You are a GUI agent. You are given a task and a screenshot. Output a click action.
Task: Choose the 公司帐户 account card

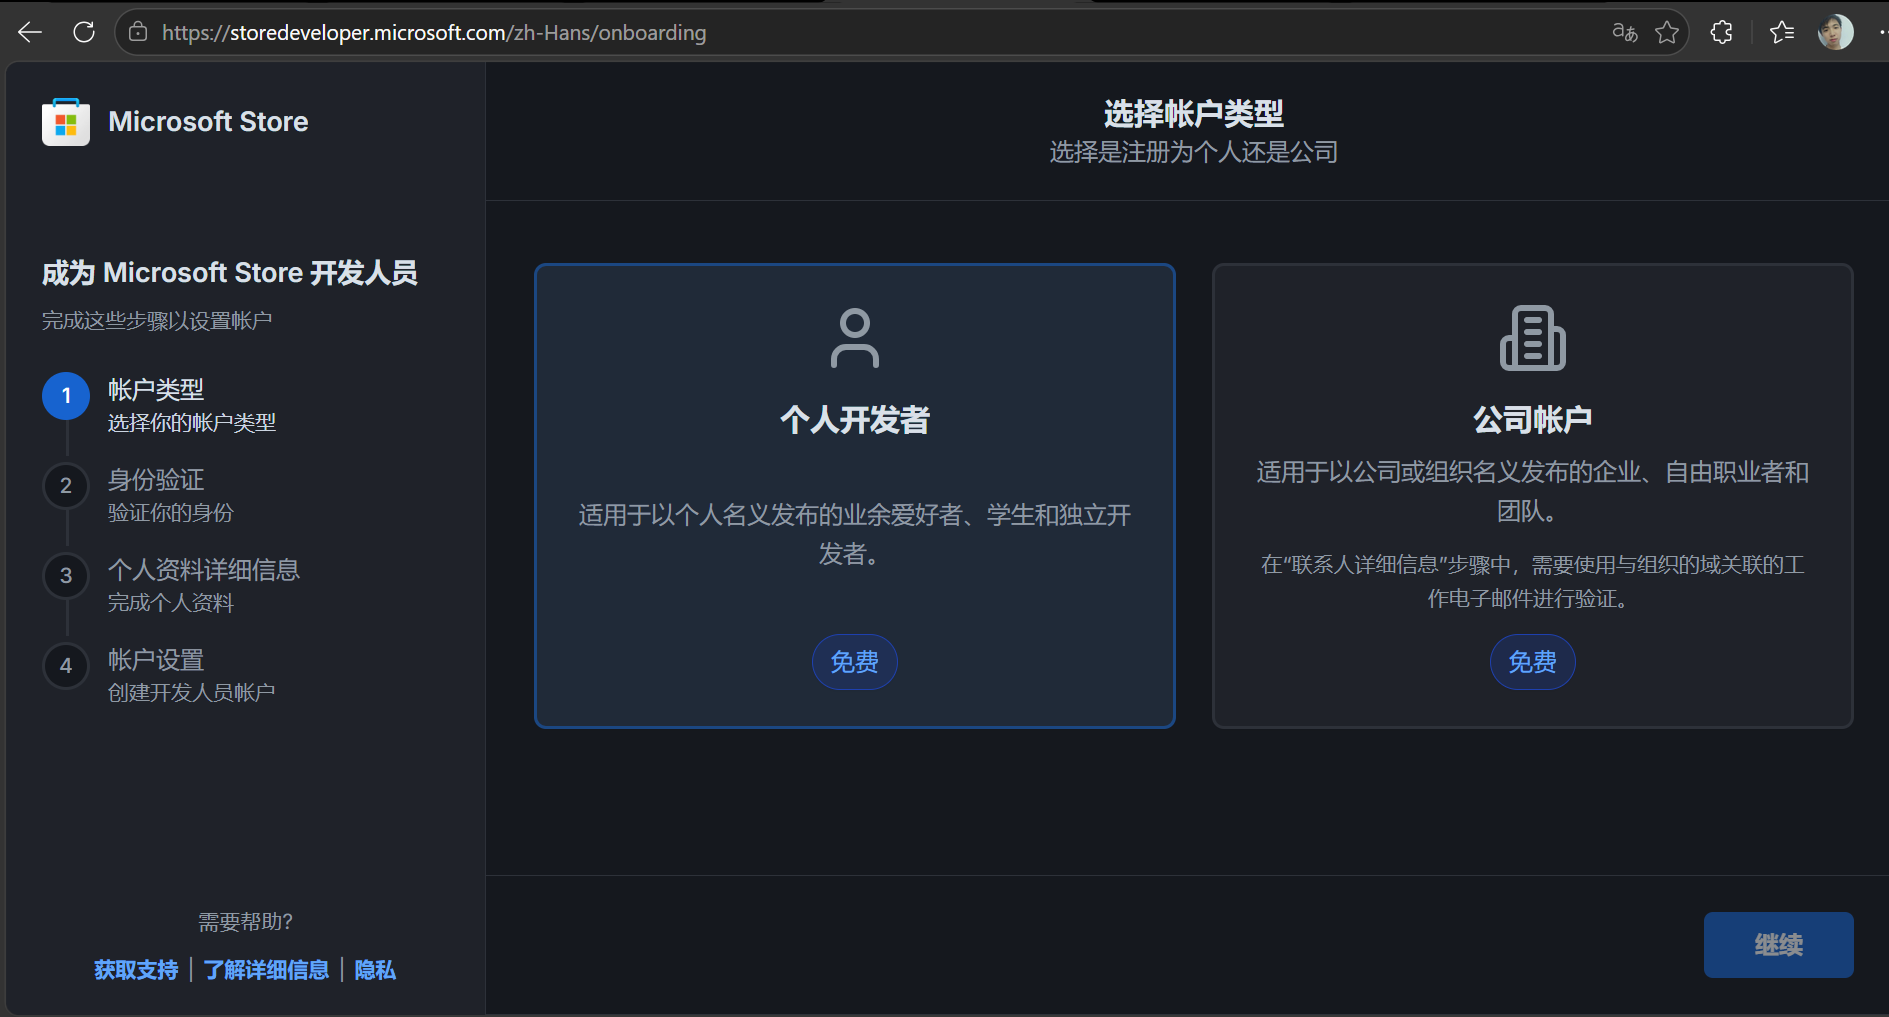coord(1533,496)
